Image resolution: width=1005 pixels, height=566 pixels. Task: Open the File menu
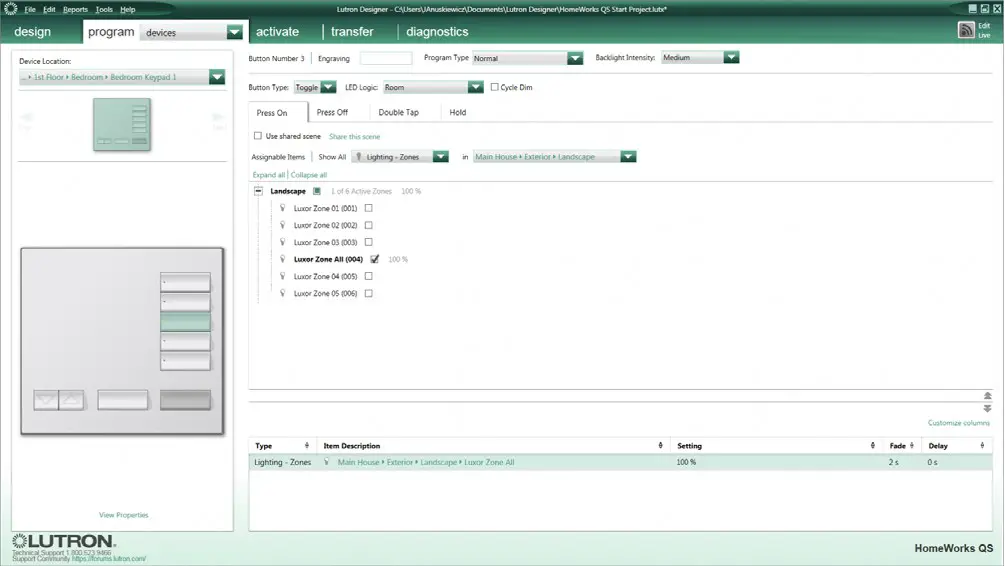[30, 10]
